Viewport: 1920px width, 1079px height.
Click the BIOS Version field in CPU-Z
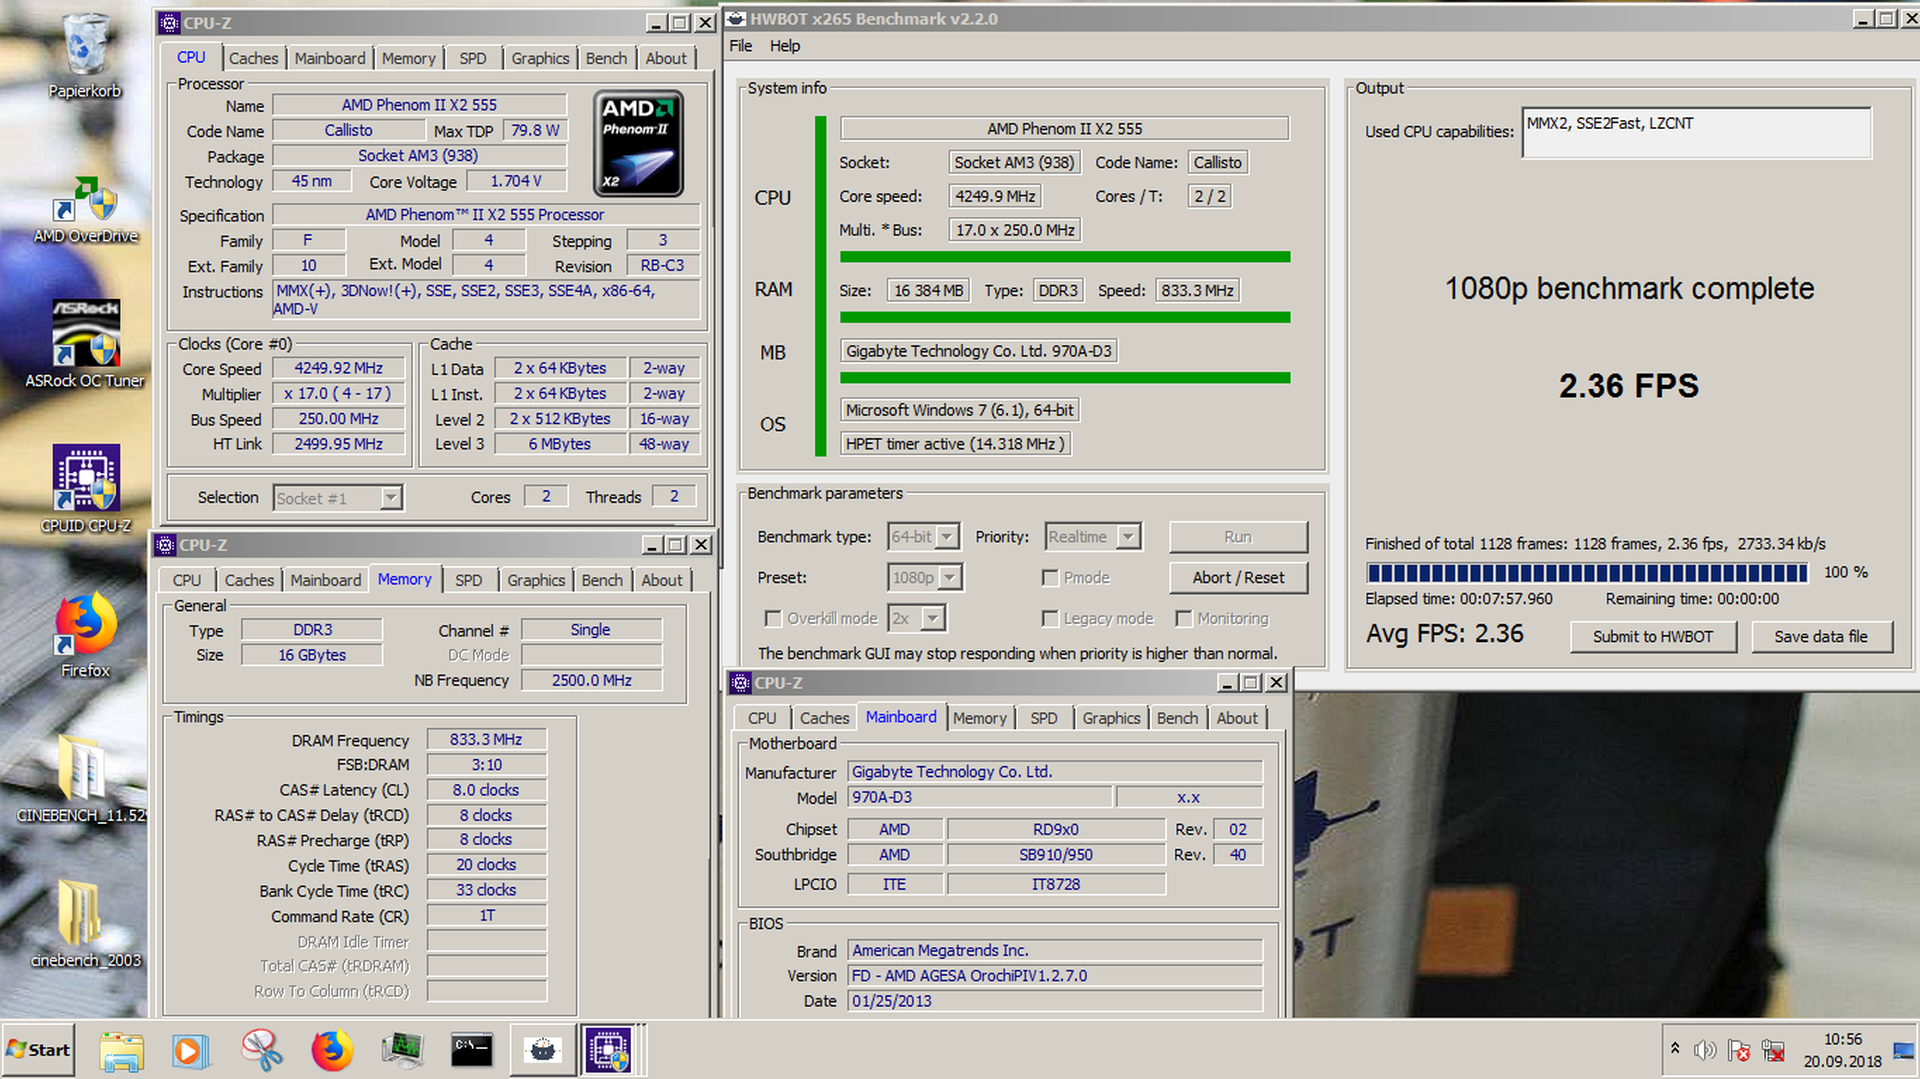pos(1055,976)
